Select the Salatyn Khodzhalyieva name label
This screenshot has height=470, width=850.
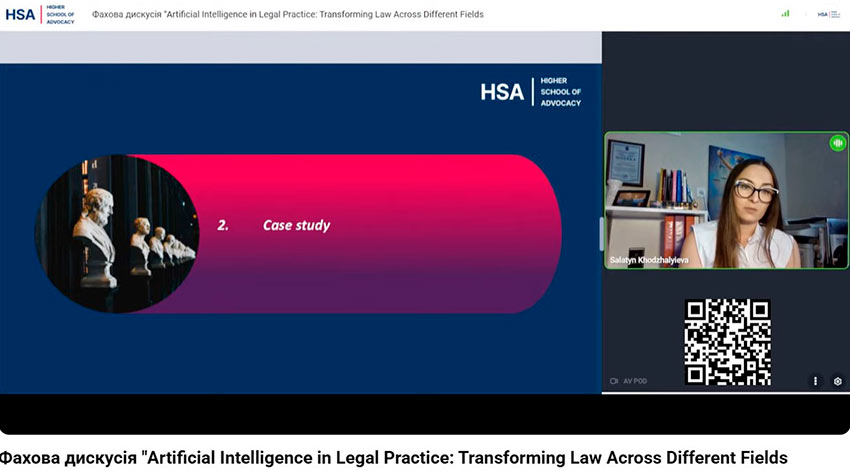[649, 260]
